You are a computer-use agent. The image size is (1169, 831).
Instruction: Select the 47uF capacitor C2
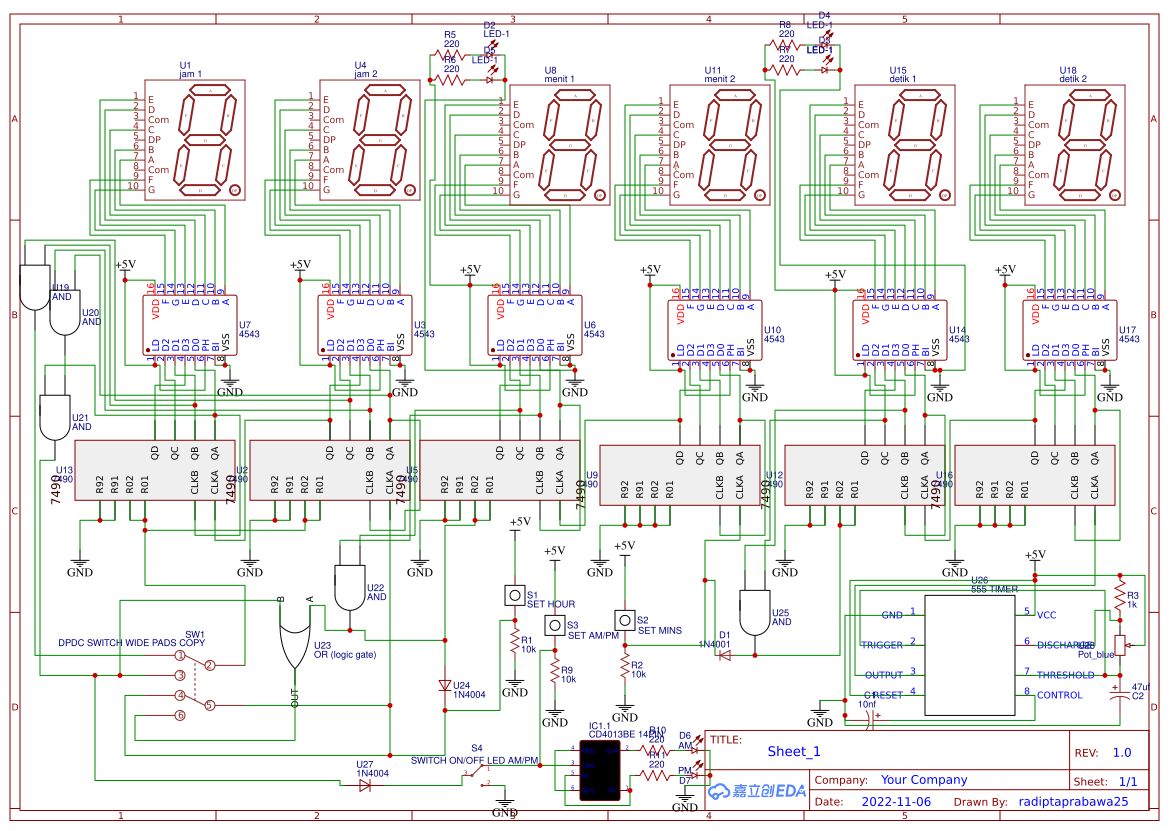(x=1120, y=692)
